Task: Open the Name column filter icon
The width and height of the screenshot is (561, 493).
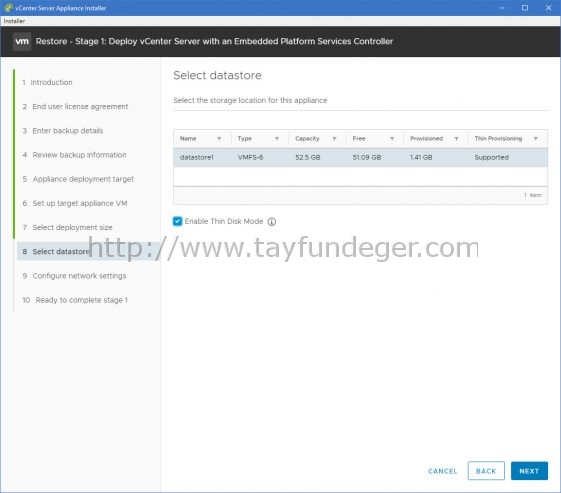Action: click(219, 138)
